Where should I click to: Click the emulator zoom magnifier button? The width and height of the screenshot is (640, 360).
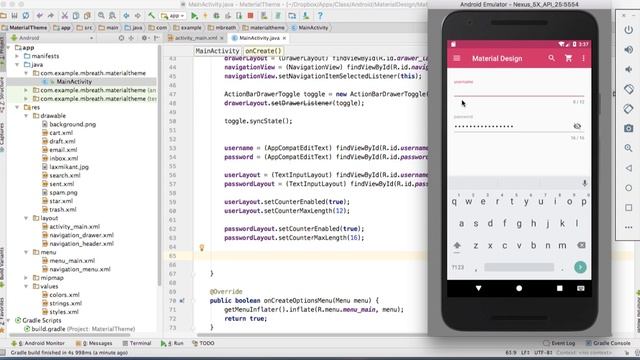(629, 148)
